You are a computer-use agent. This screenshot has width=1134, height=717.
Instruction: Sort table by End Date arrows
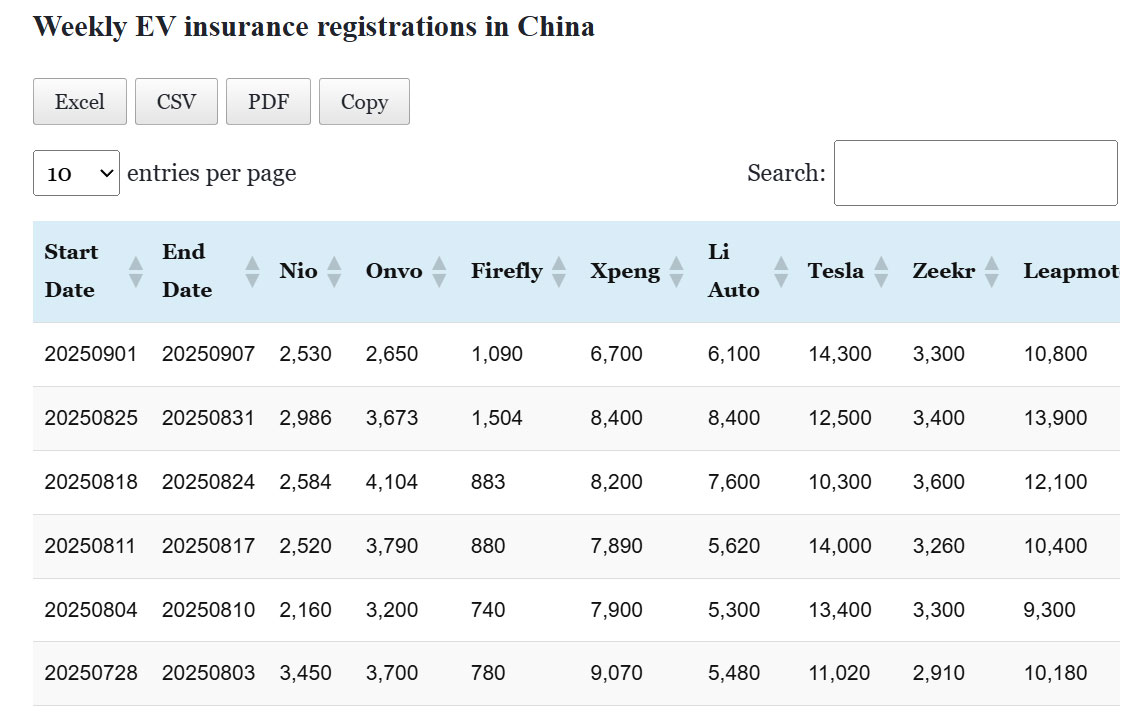click(x=253, y=271)
